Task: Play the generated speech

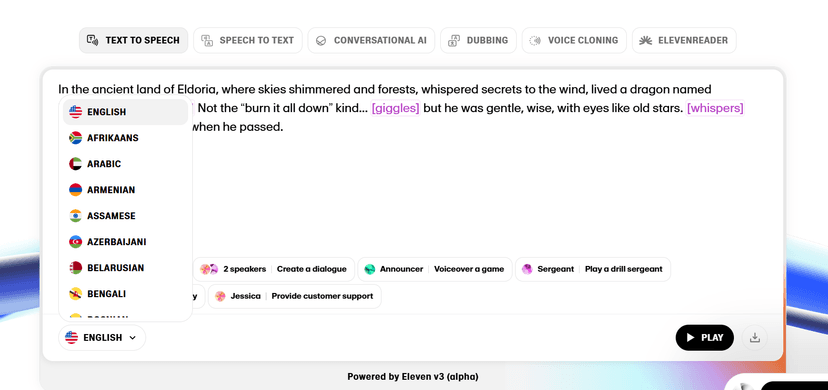Action: coord(704,338)
